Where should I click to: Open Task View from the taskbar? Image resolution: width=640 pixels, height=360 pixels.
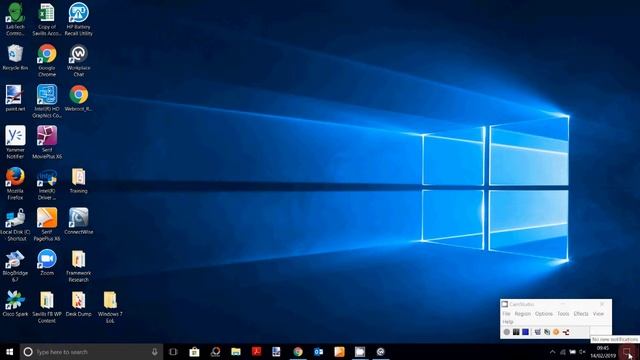(173, 352)
